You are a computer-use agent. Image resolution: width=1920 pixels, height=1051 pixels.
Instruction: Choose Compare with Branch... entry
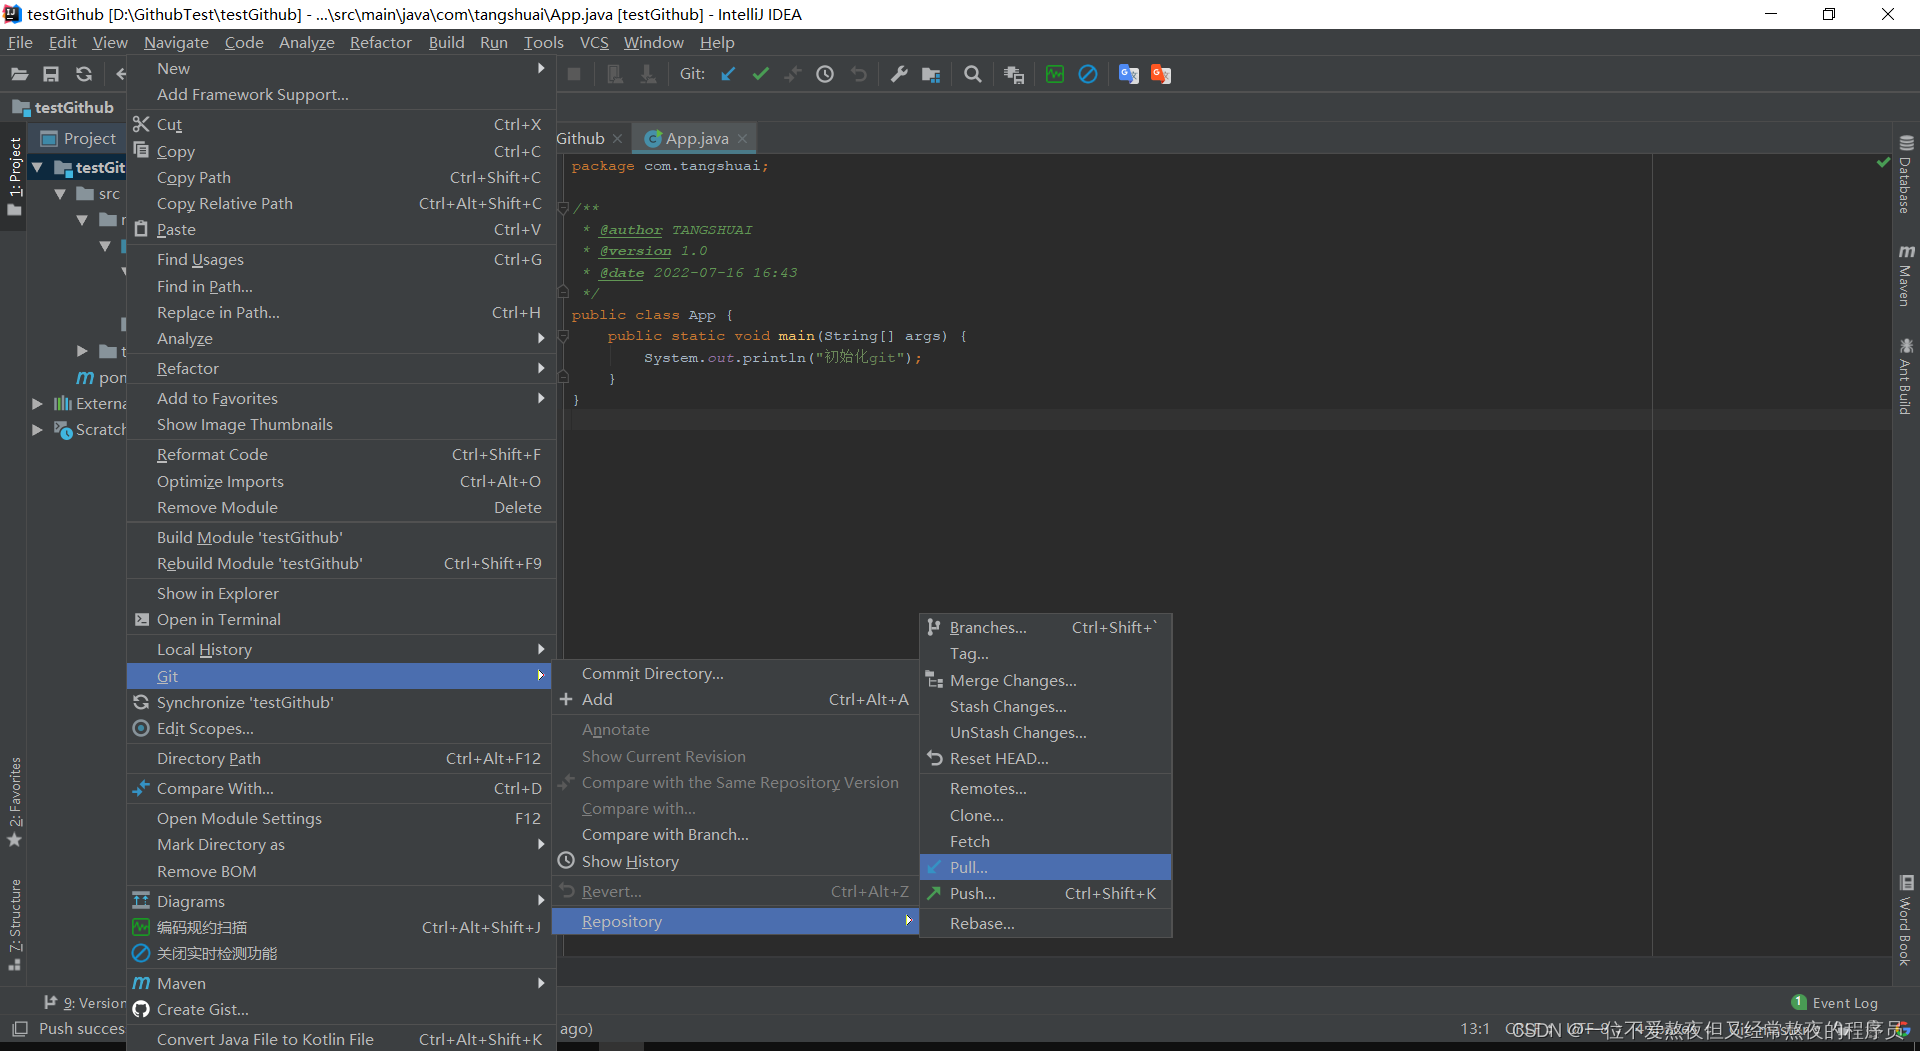pyautogui.click(x=735, y=835)
